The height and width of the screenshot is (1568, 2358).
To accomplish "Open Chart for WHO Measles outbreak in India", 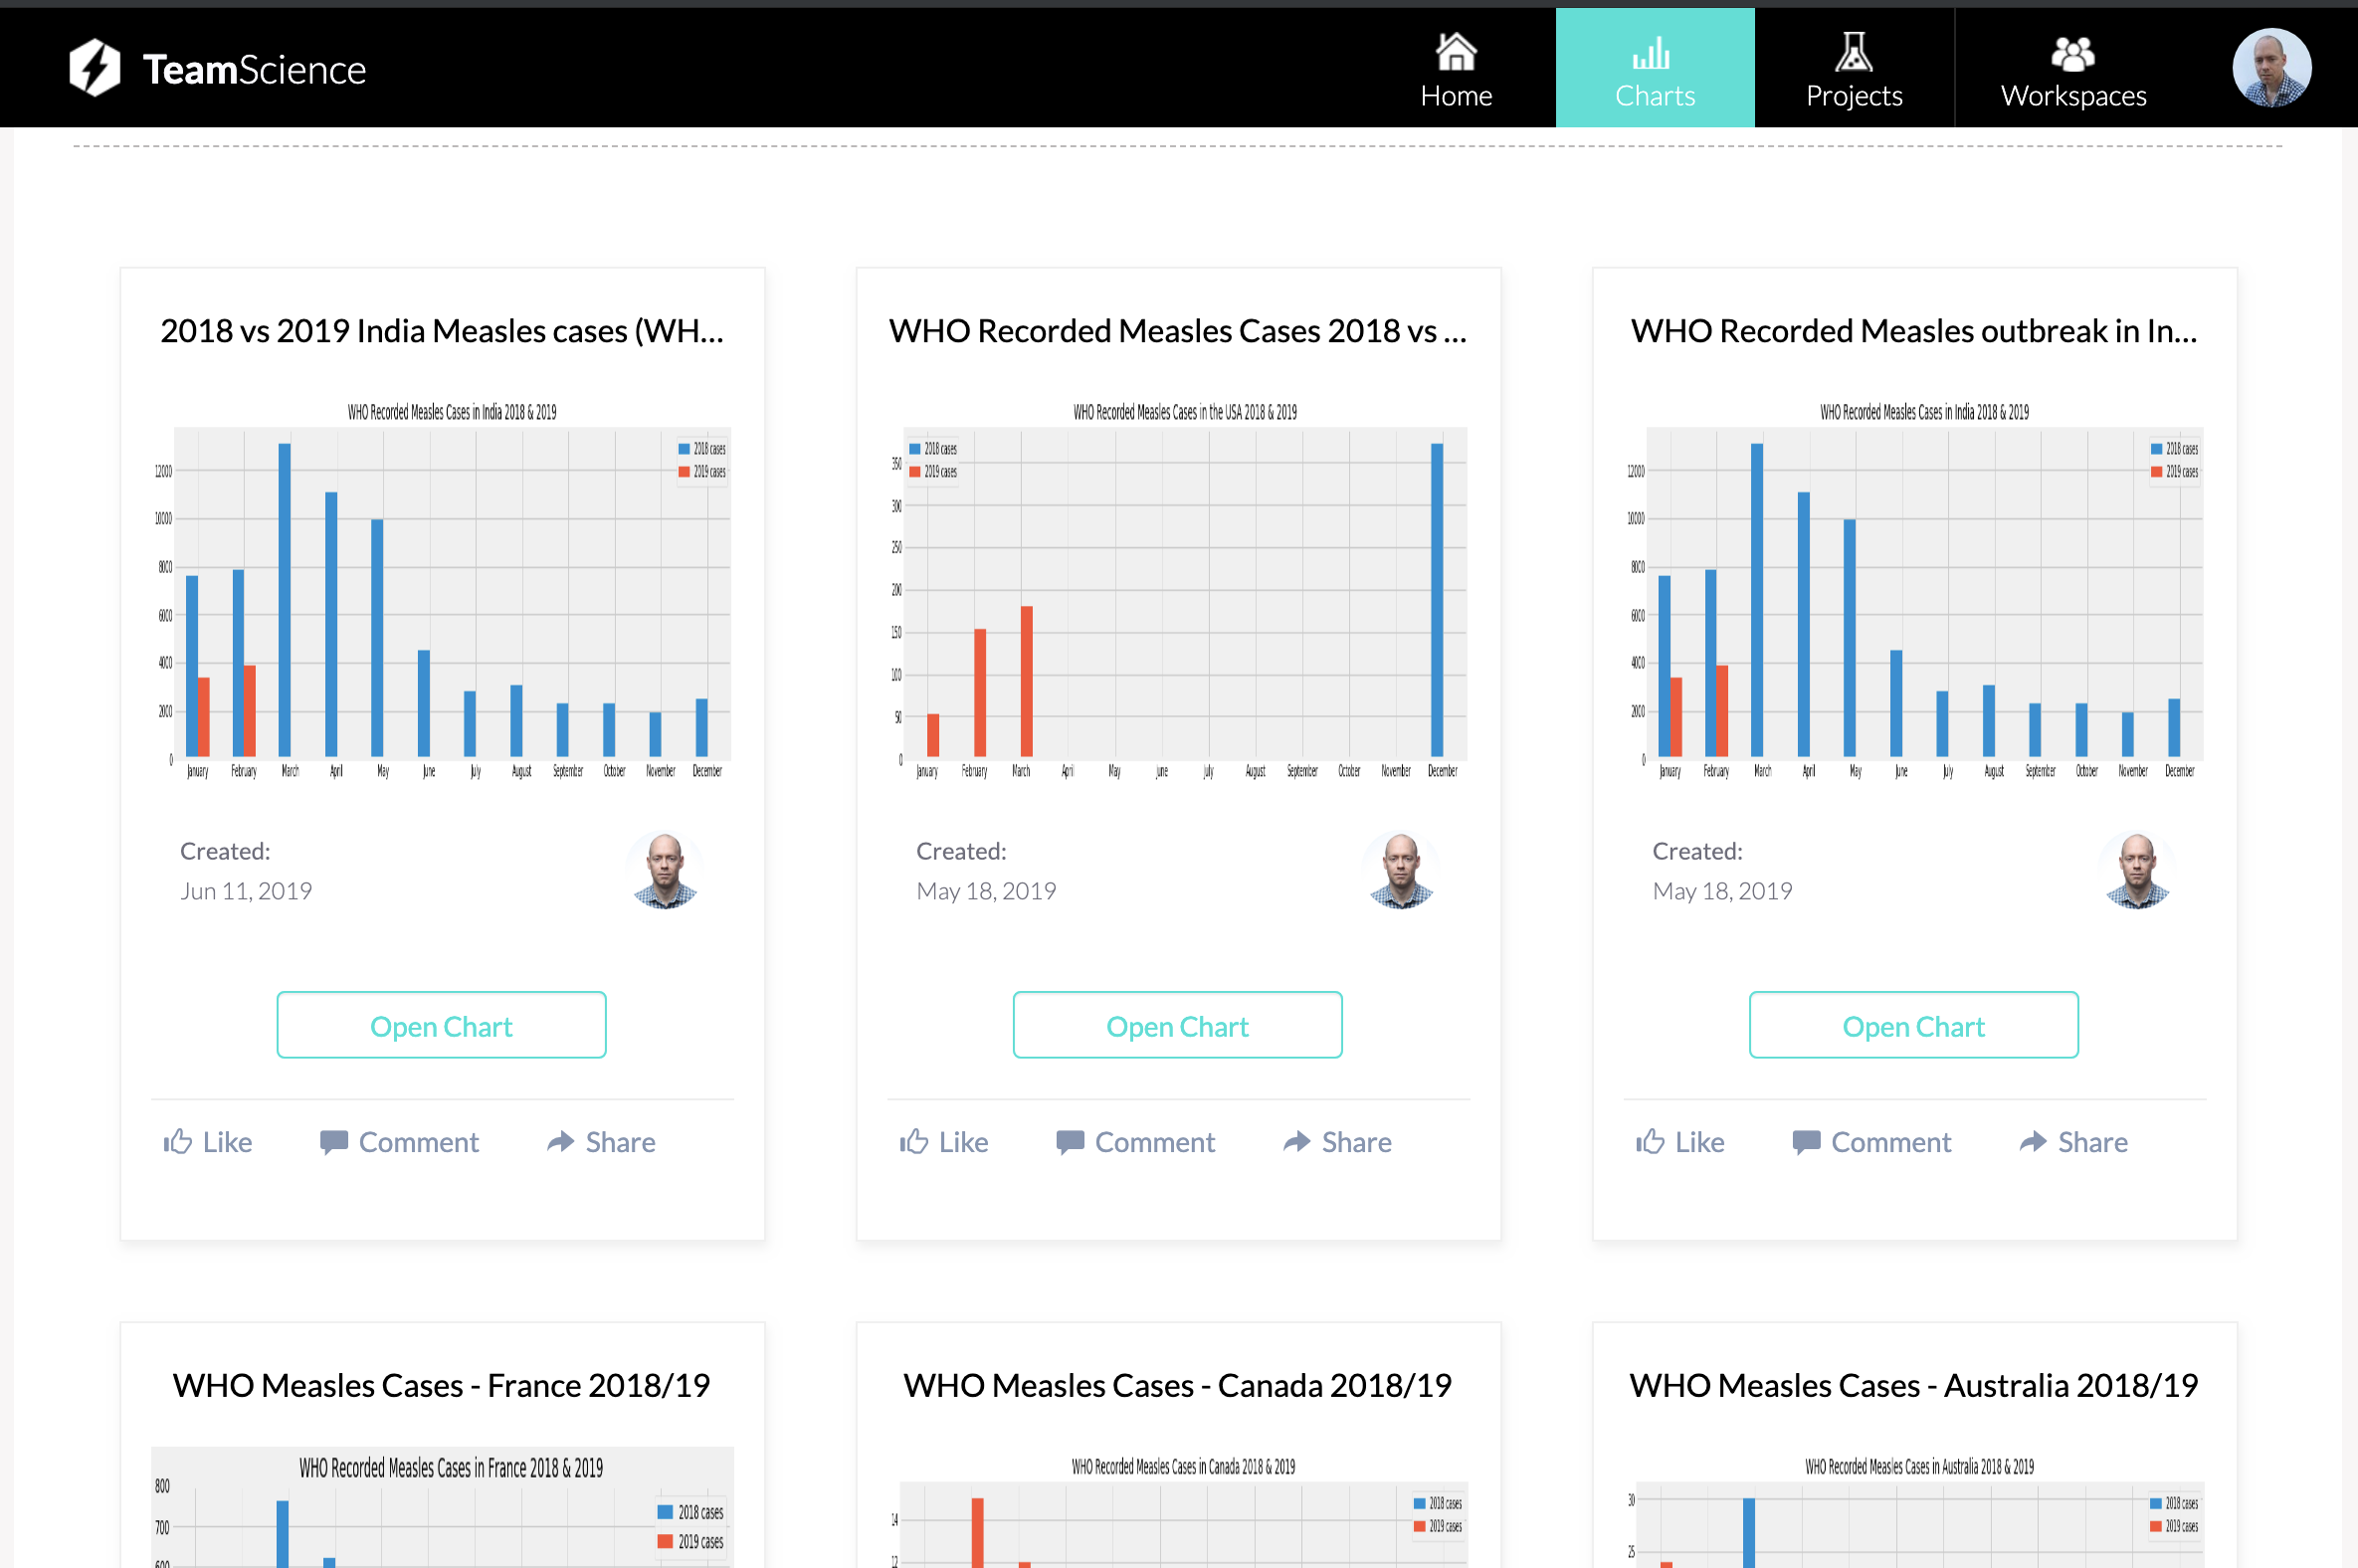I will click(x=1913, y=1025).
